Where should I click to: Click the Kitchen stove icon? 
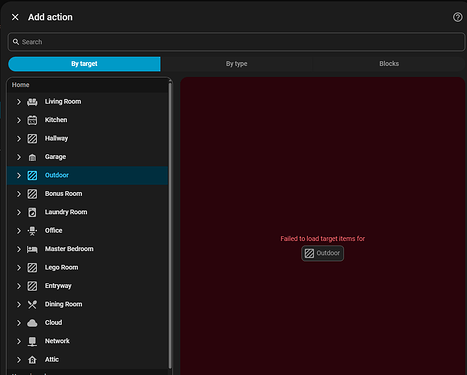pos(32,120)
